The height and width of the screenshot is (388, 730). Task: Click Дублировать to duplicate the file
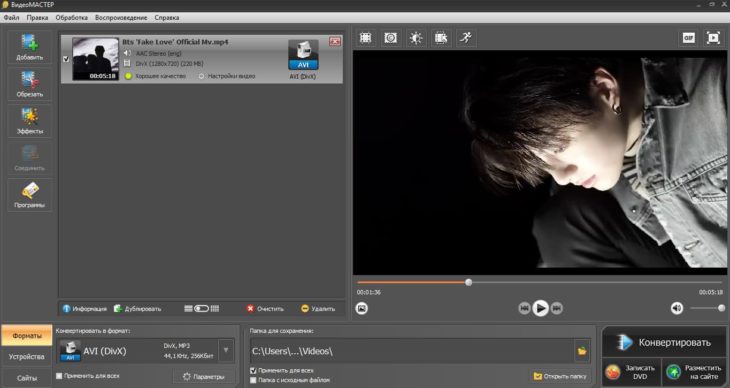point(137,308)
